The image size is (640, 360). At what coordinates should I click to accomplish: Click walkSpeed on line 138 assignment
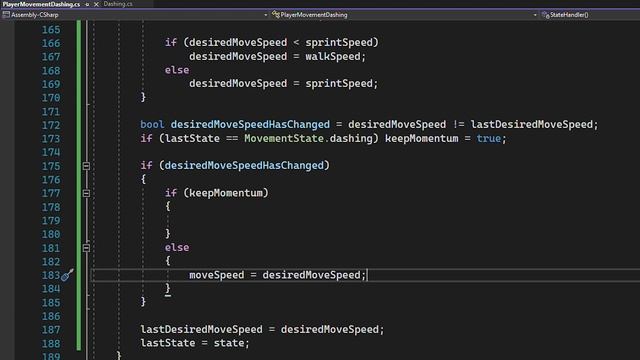(333, 56)
